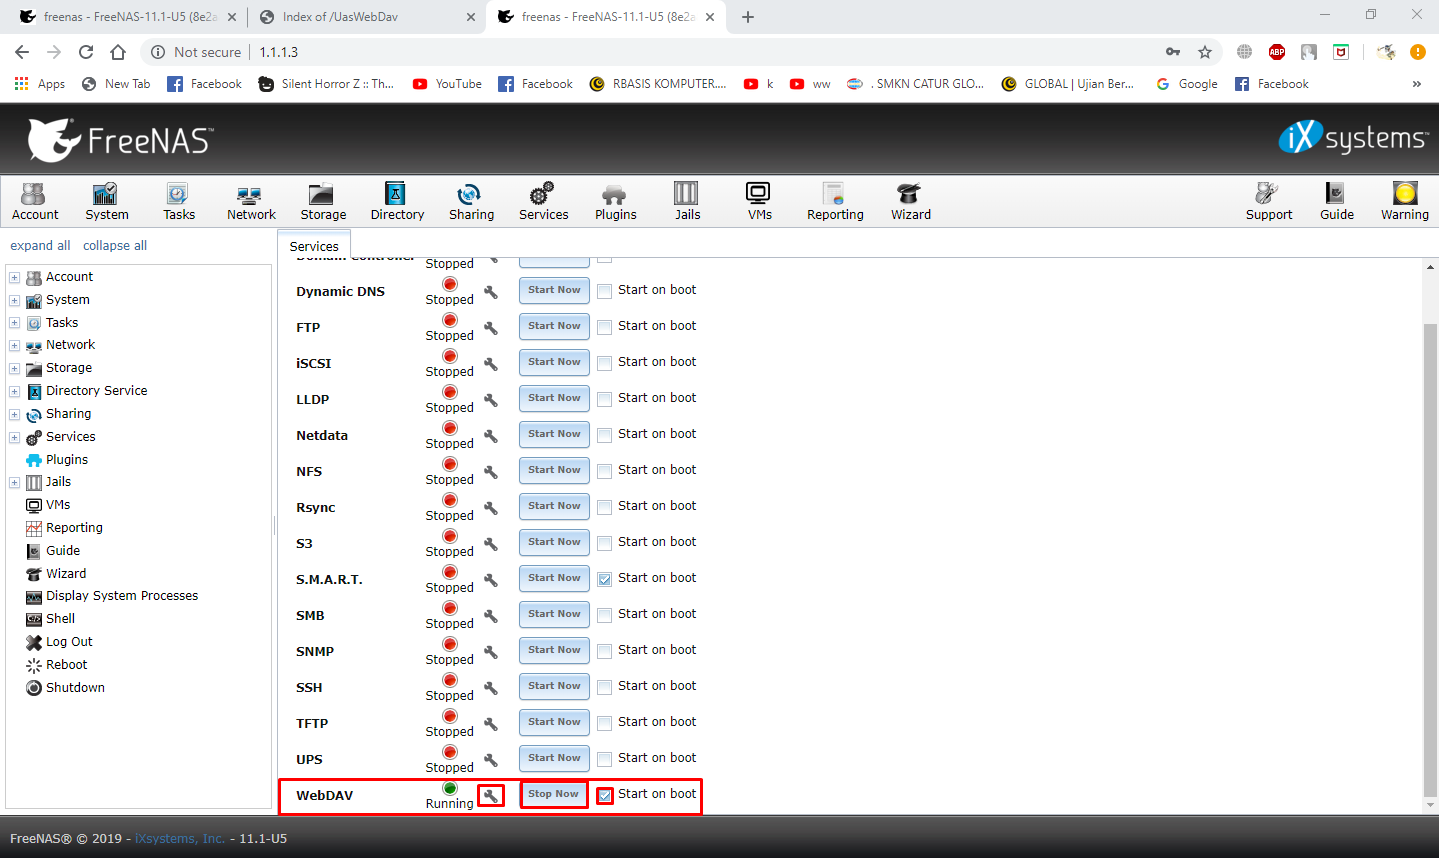Expand the Storage tree node

coord(15,368)
